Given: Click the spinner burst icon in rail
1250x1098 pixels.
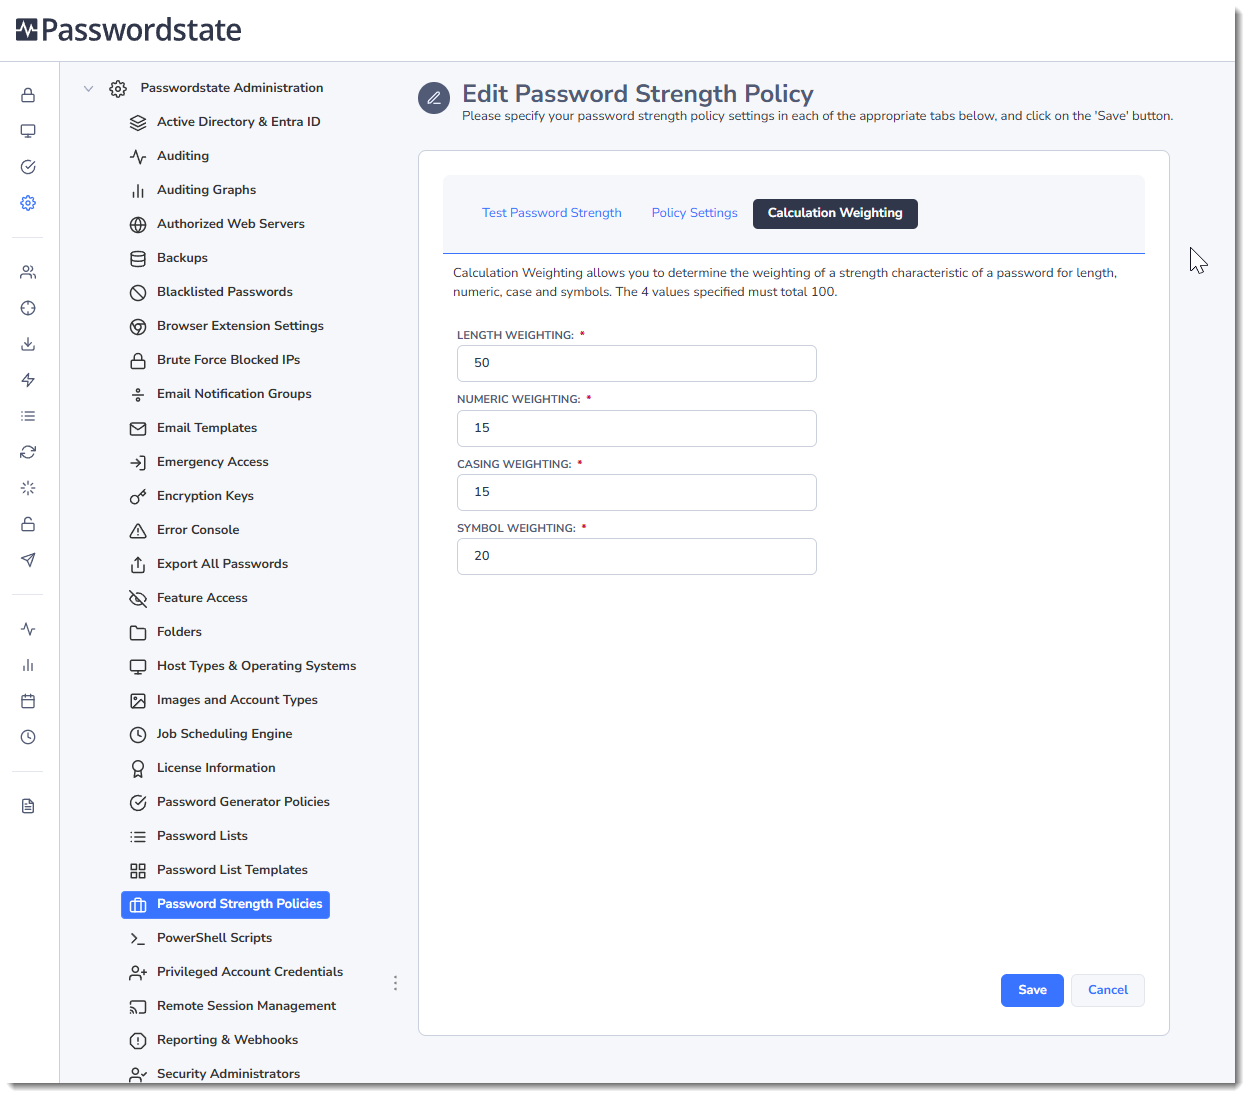Looking at the screenshot, I should click(28, 488).
